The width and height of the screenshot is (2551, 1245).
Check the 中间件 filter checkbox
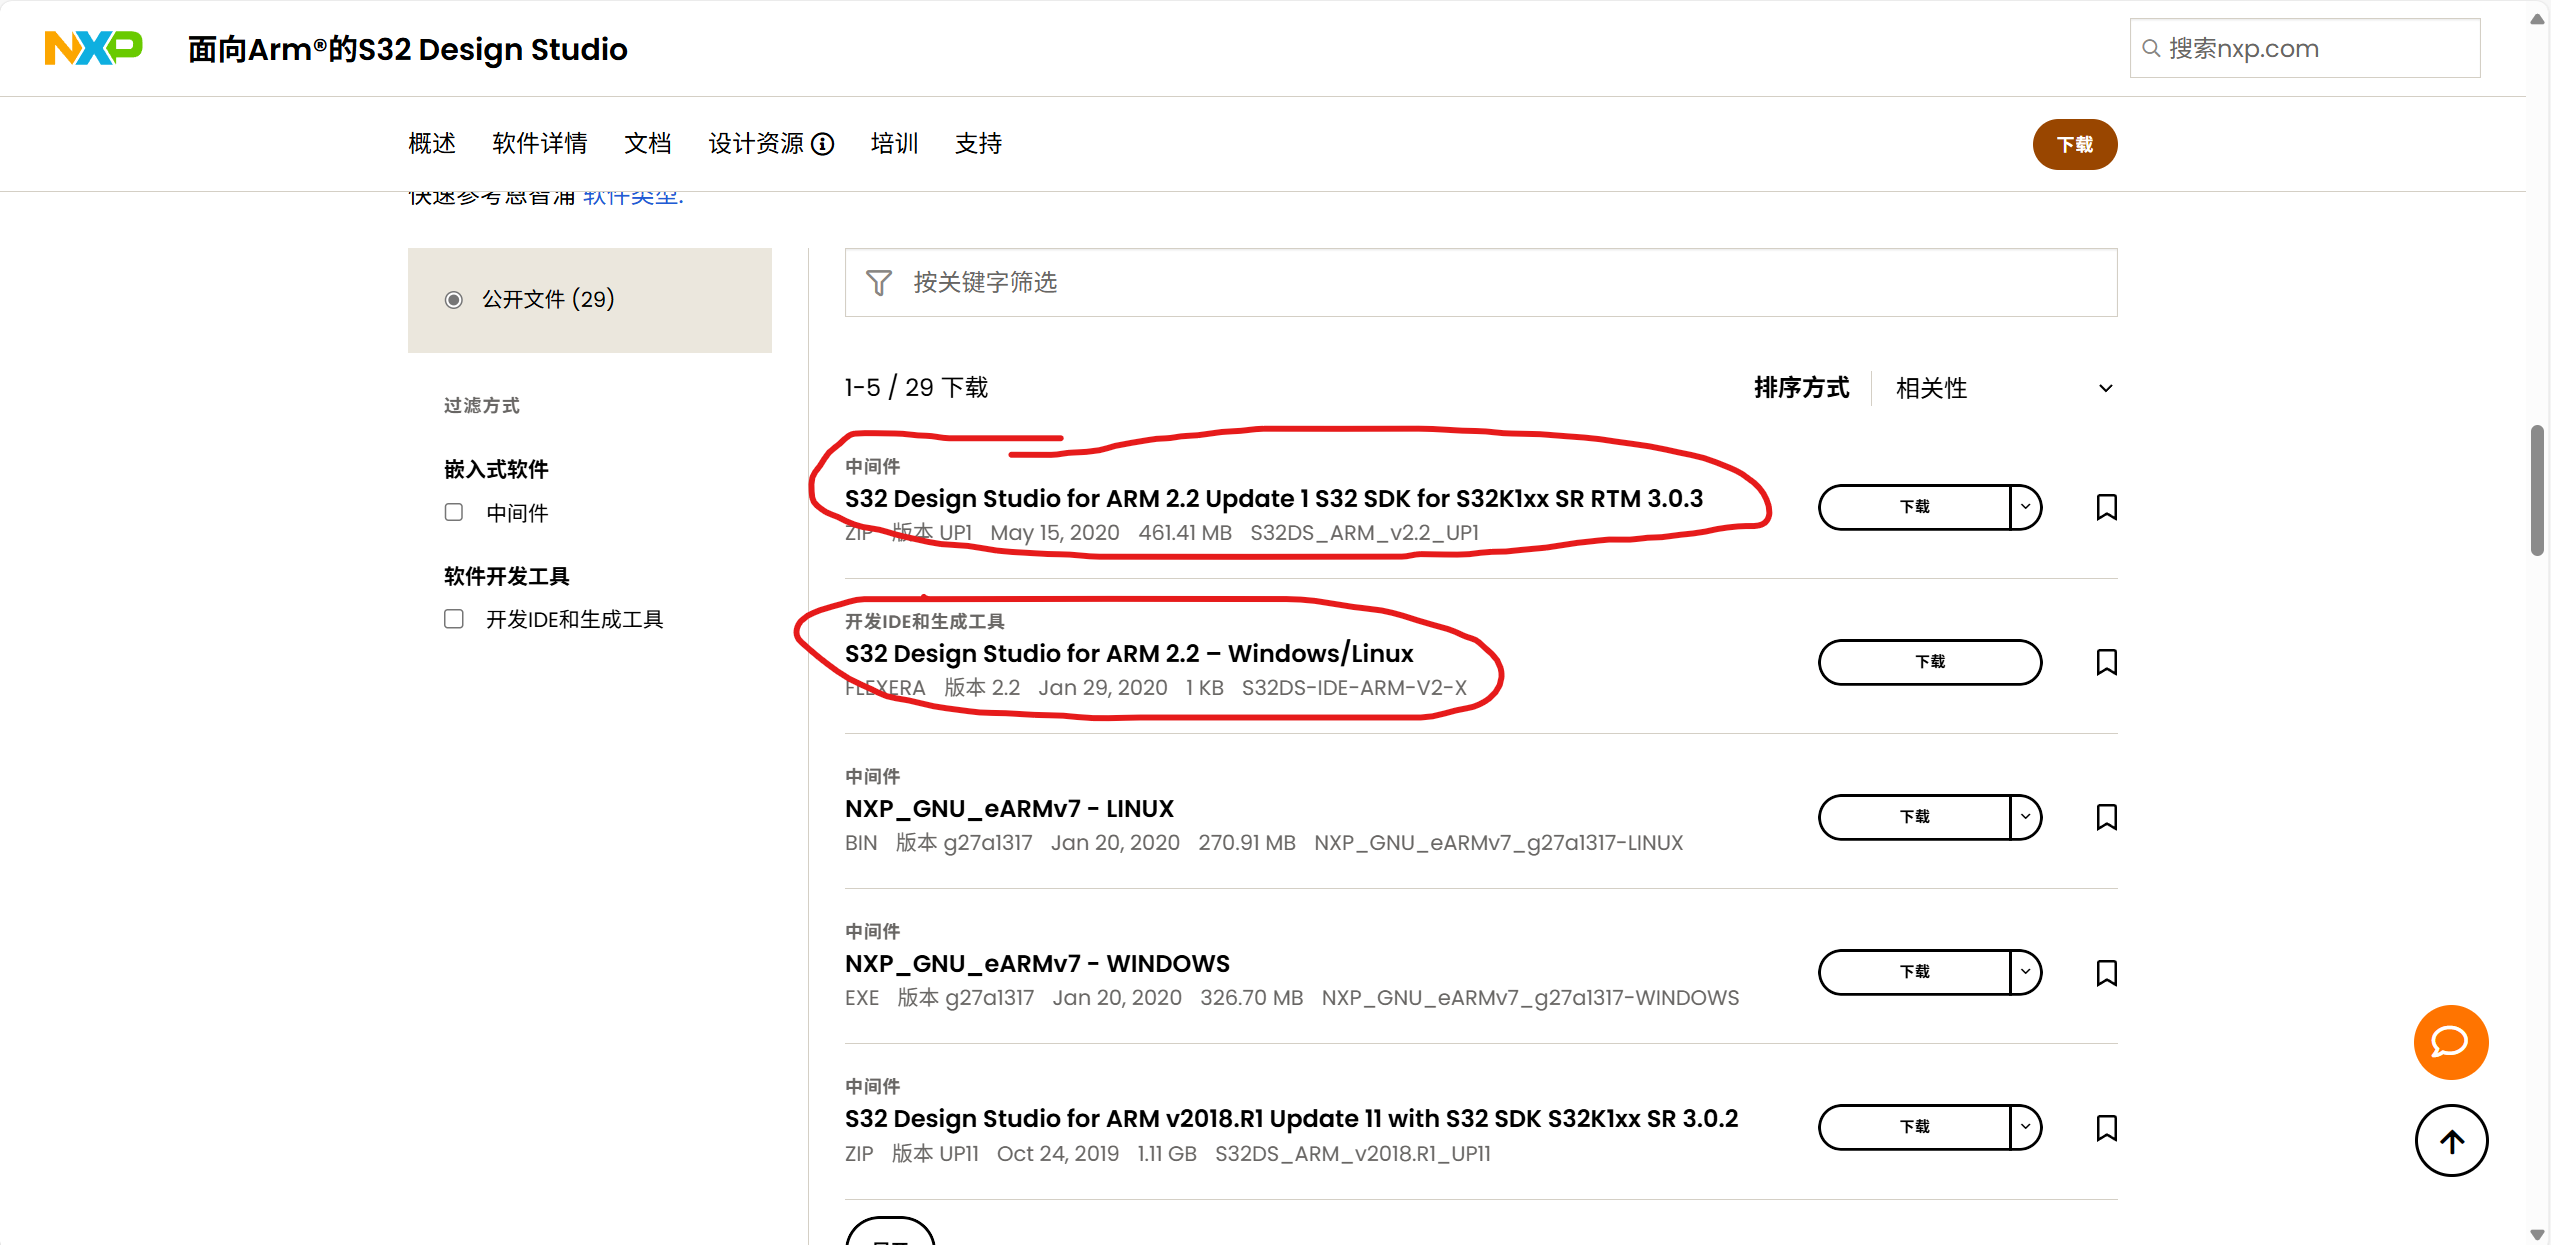[454, 512]
